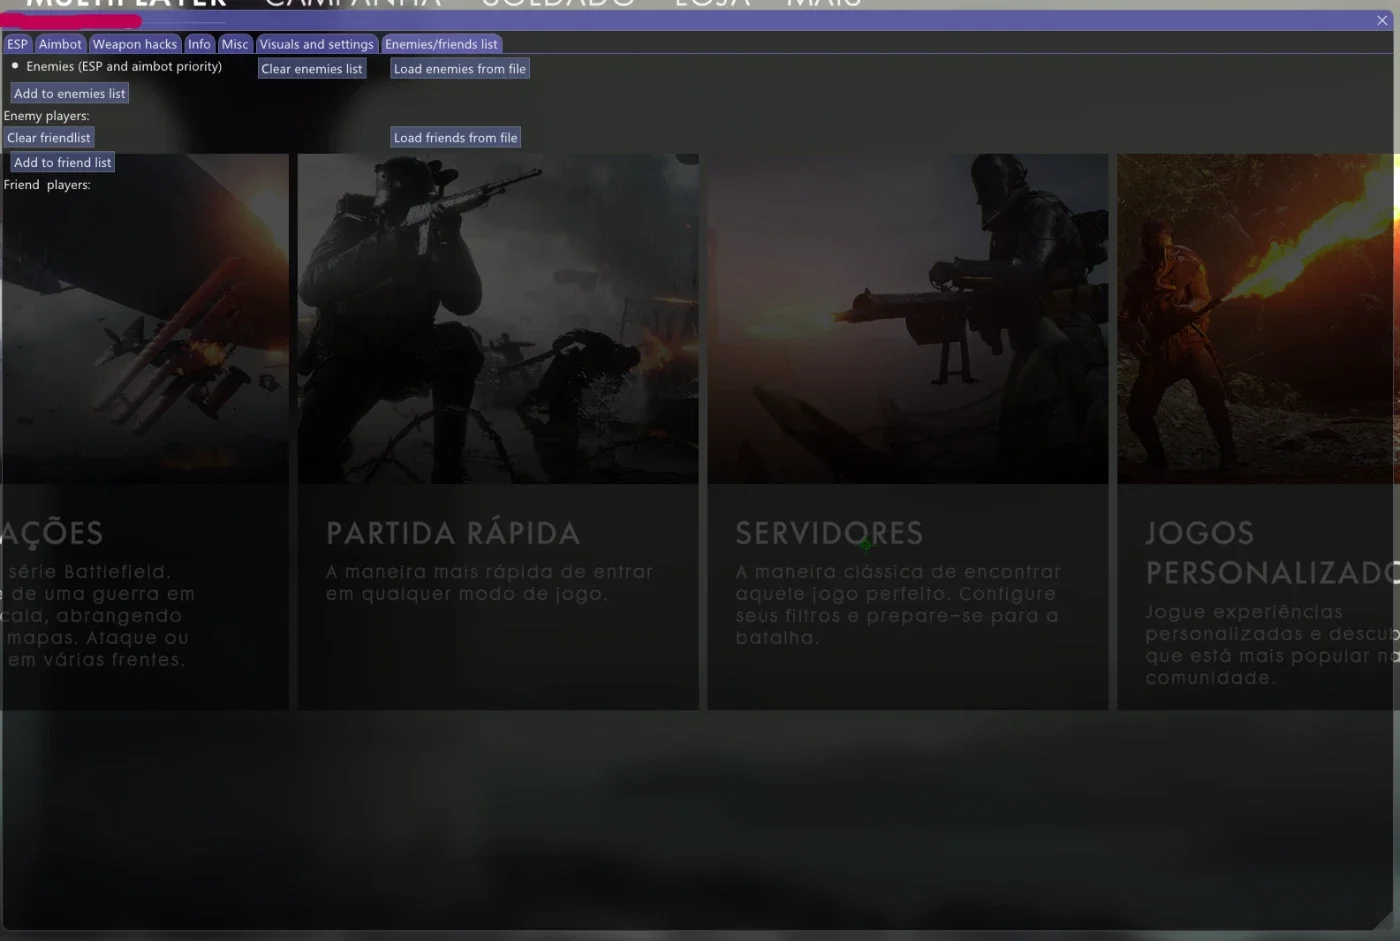1400x941 pixels.
Task: Click Load enemies from file
Action: tap(460, 69)
